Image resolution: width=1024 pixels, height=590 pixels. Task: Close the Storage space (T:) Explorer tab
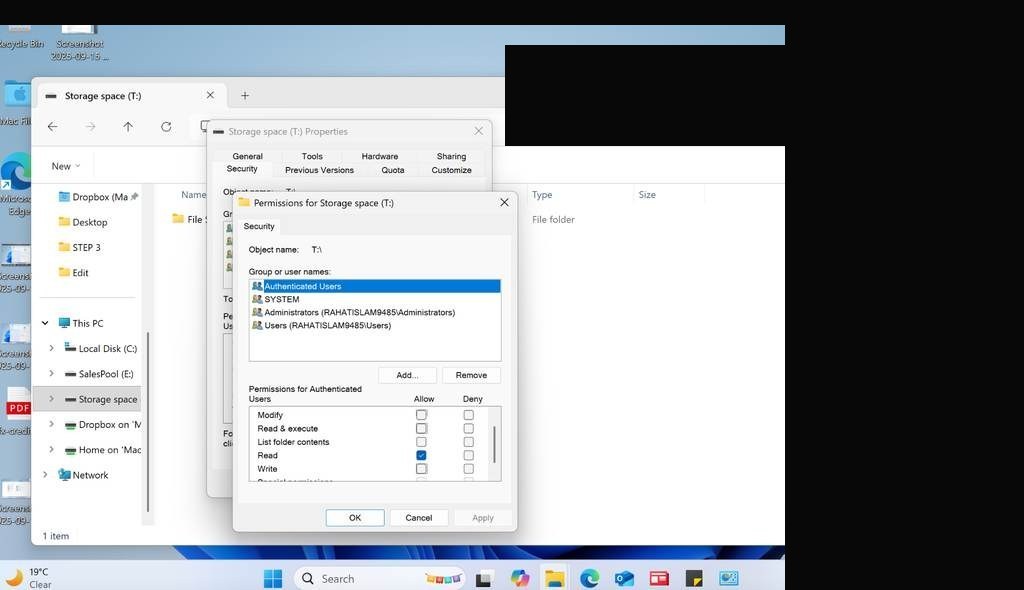point(210,95)
